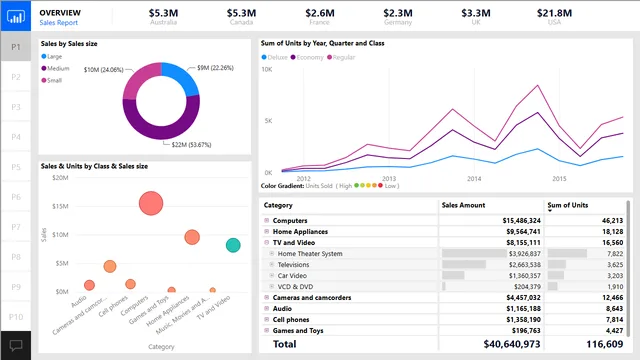Click the teal TV and Video bubble
This screenshot has height=360, width=640.
(x=233, y=245)
